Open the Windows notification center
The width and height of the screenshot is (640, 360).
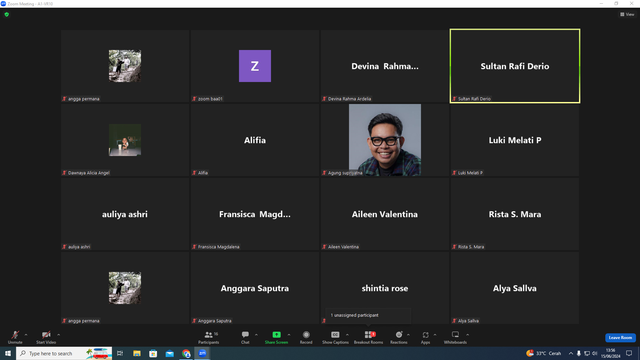(629, 353)
